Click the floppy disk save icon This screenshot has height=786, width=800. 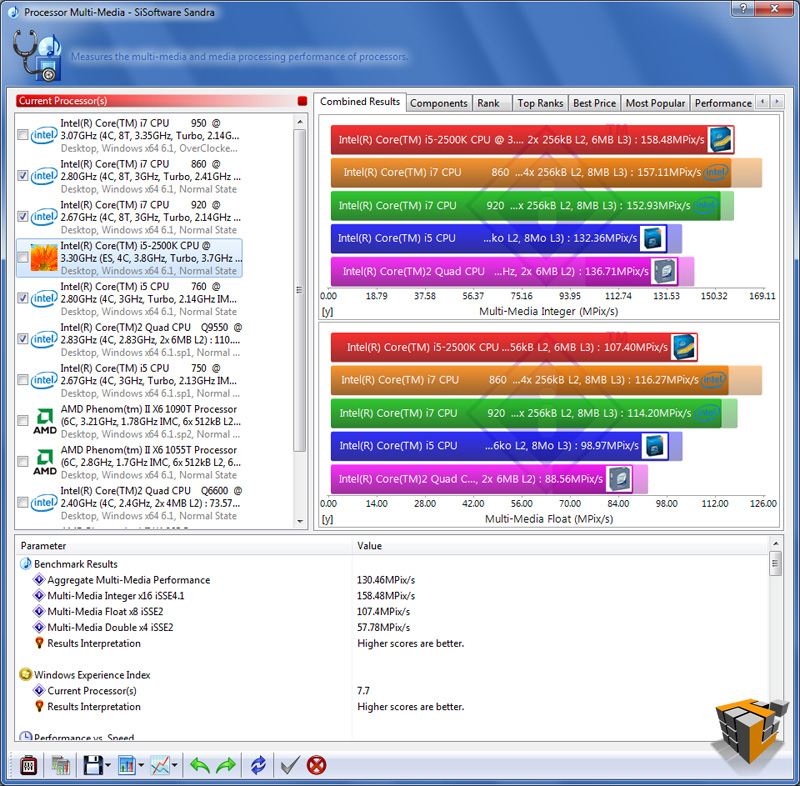[x=93, y=765]
